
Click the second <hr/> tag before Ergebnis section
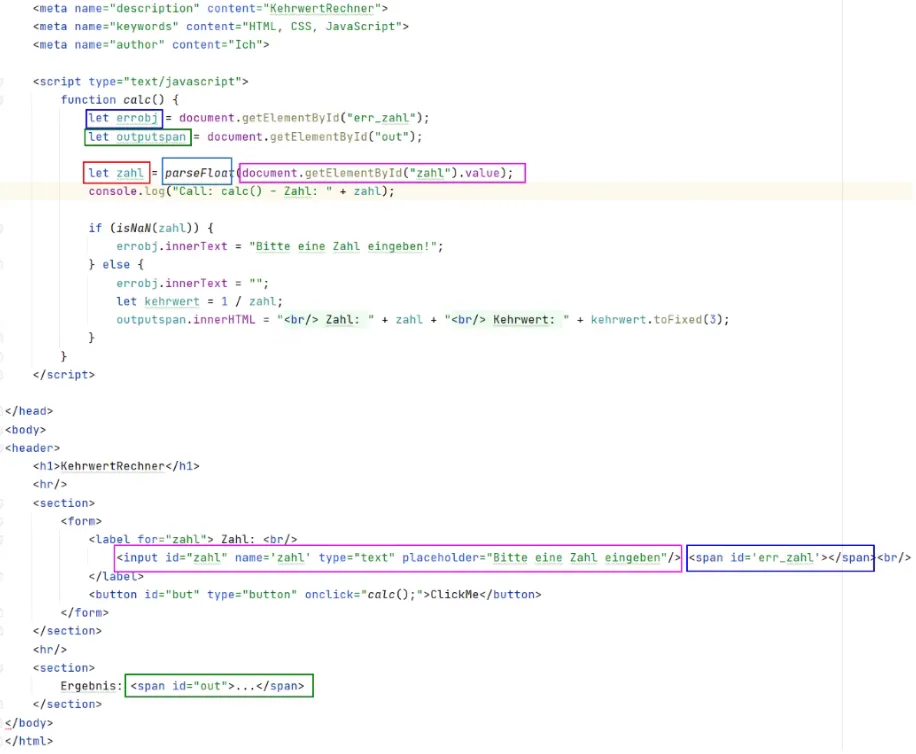(x=50, y=649)
